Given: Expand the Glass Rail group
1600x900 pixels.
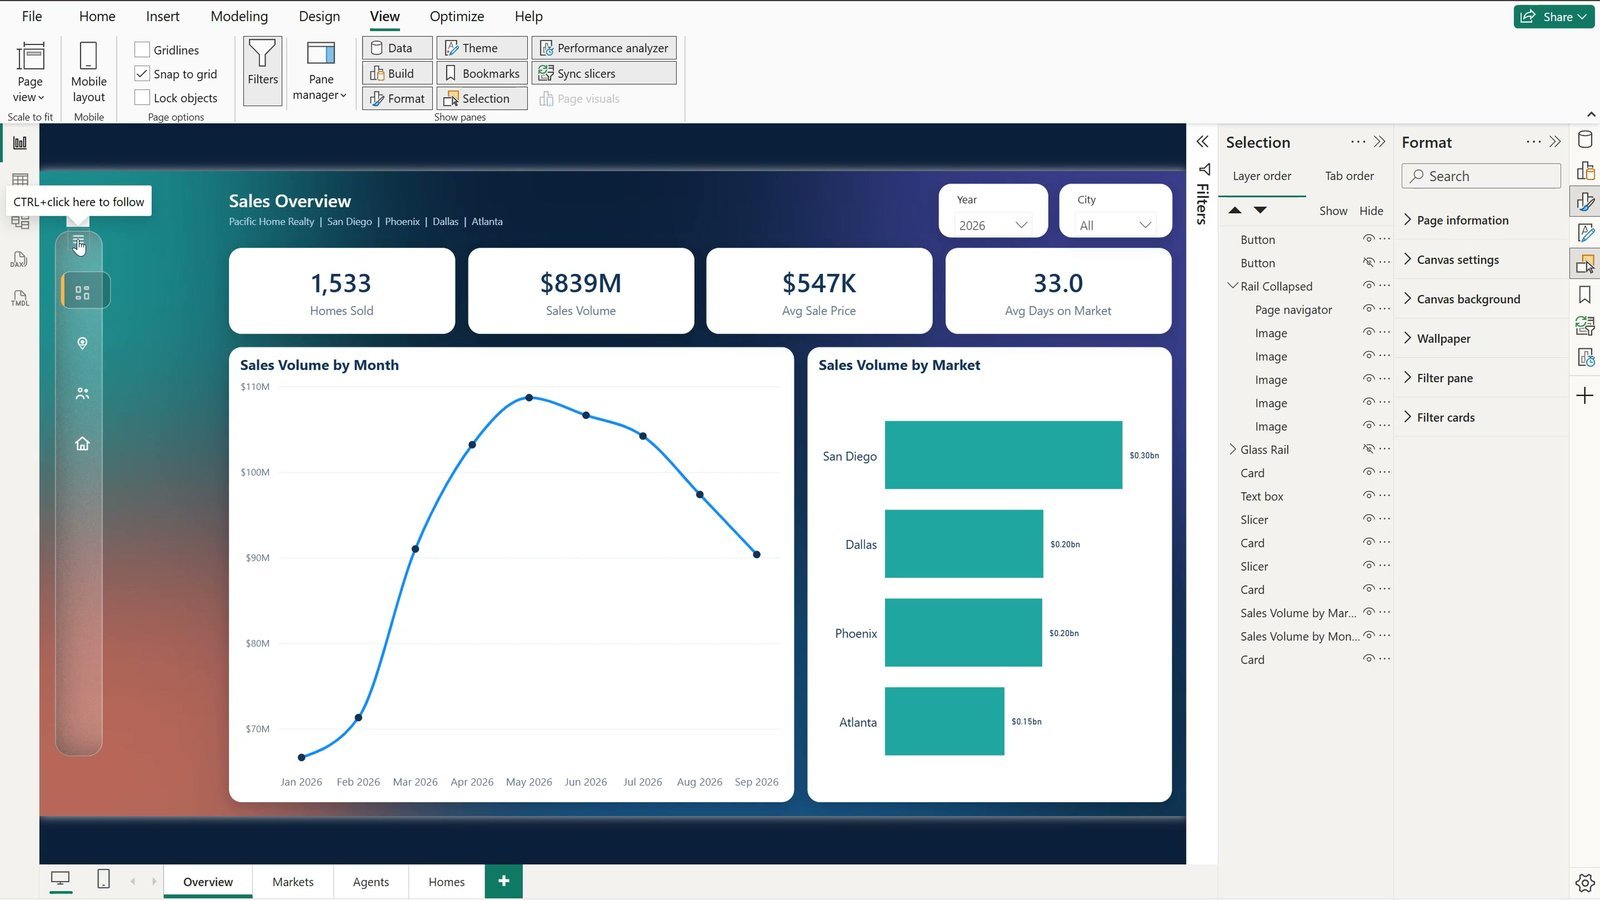Looking at the screenshot, I should click(x=1232, y=449).
